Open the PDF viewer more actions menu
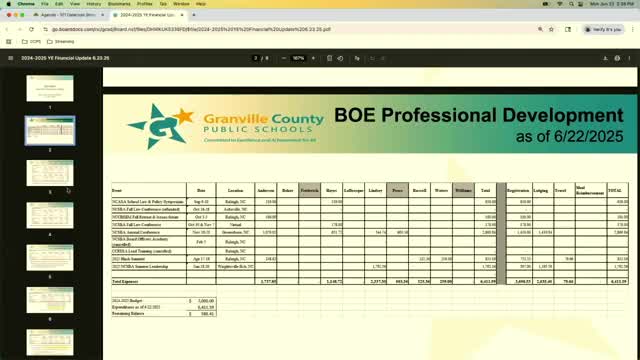 629,58
